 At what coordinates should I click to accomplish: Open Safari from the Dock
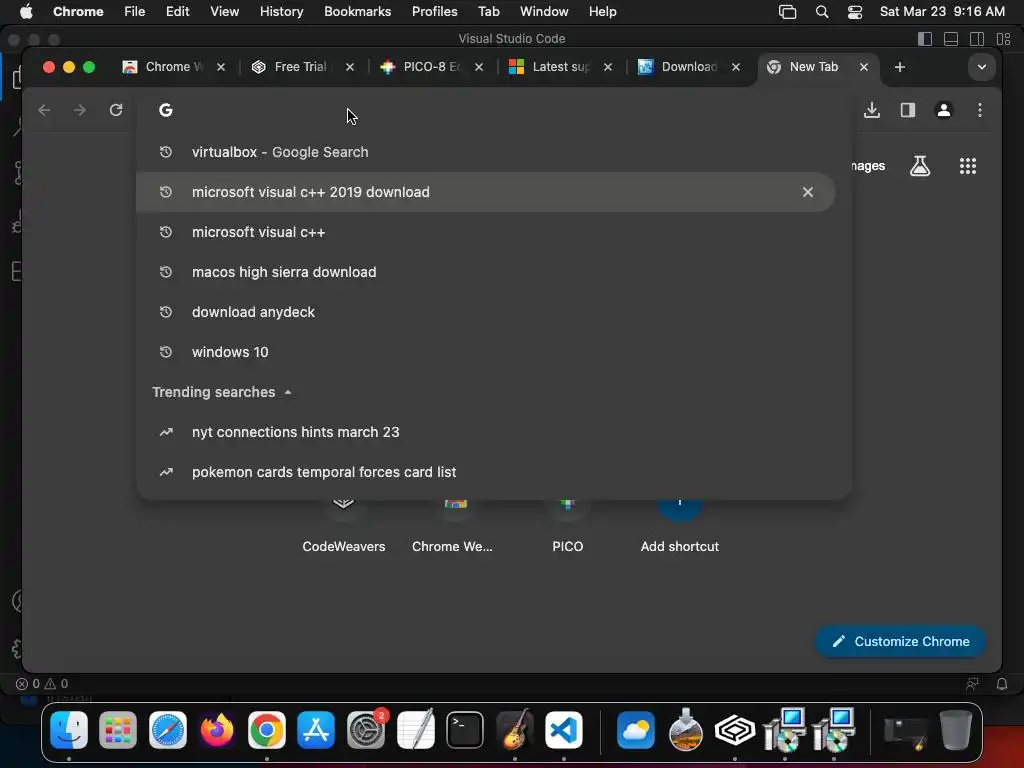(168, 730)
